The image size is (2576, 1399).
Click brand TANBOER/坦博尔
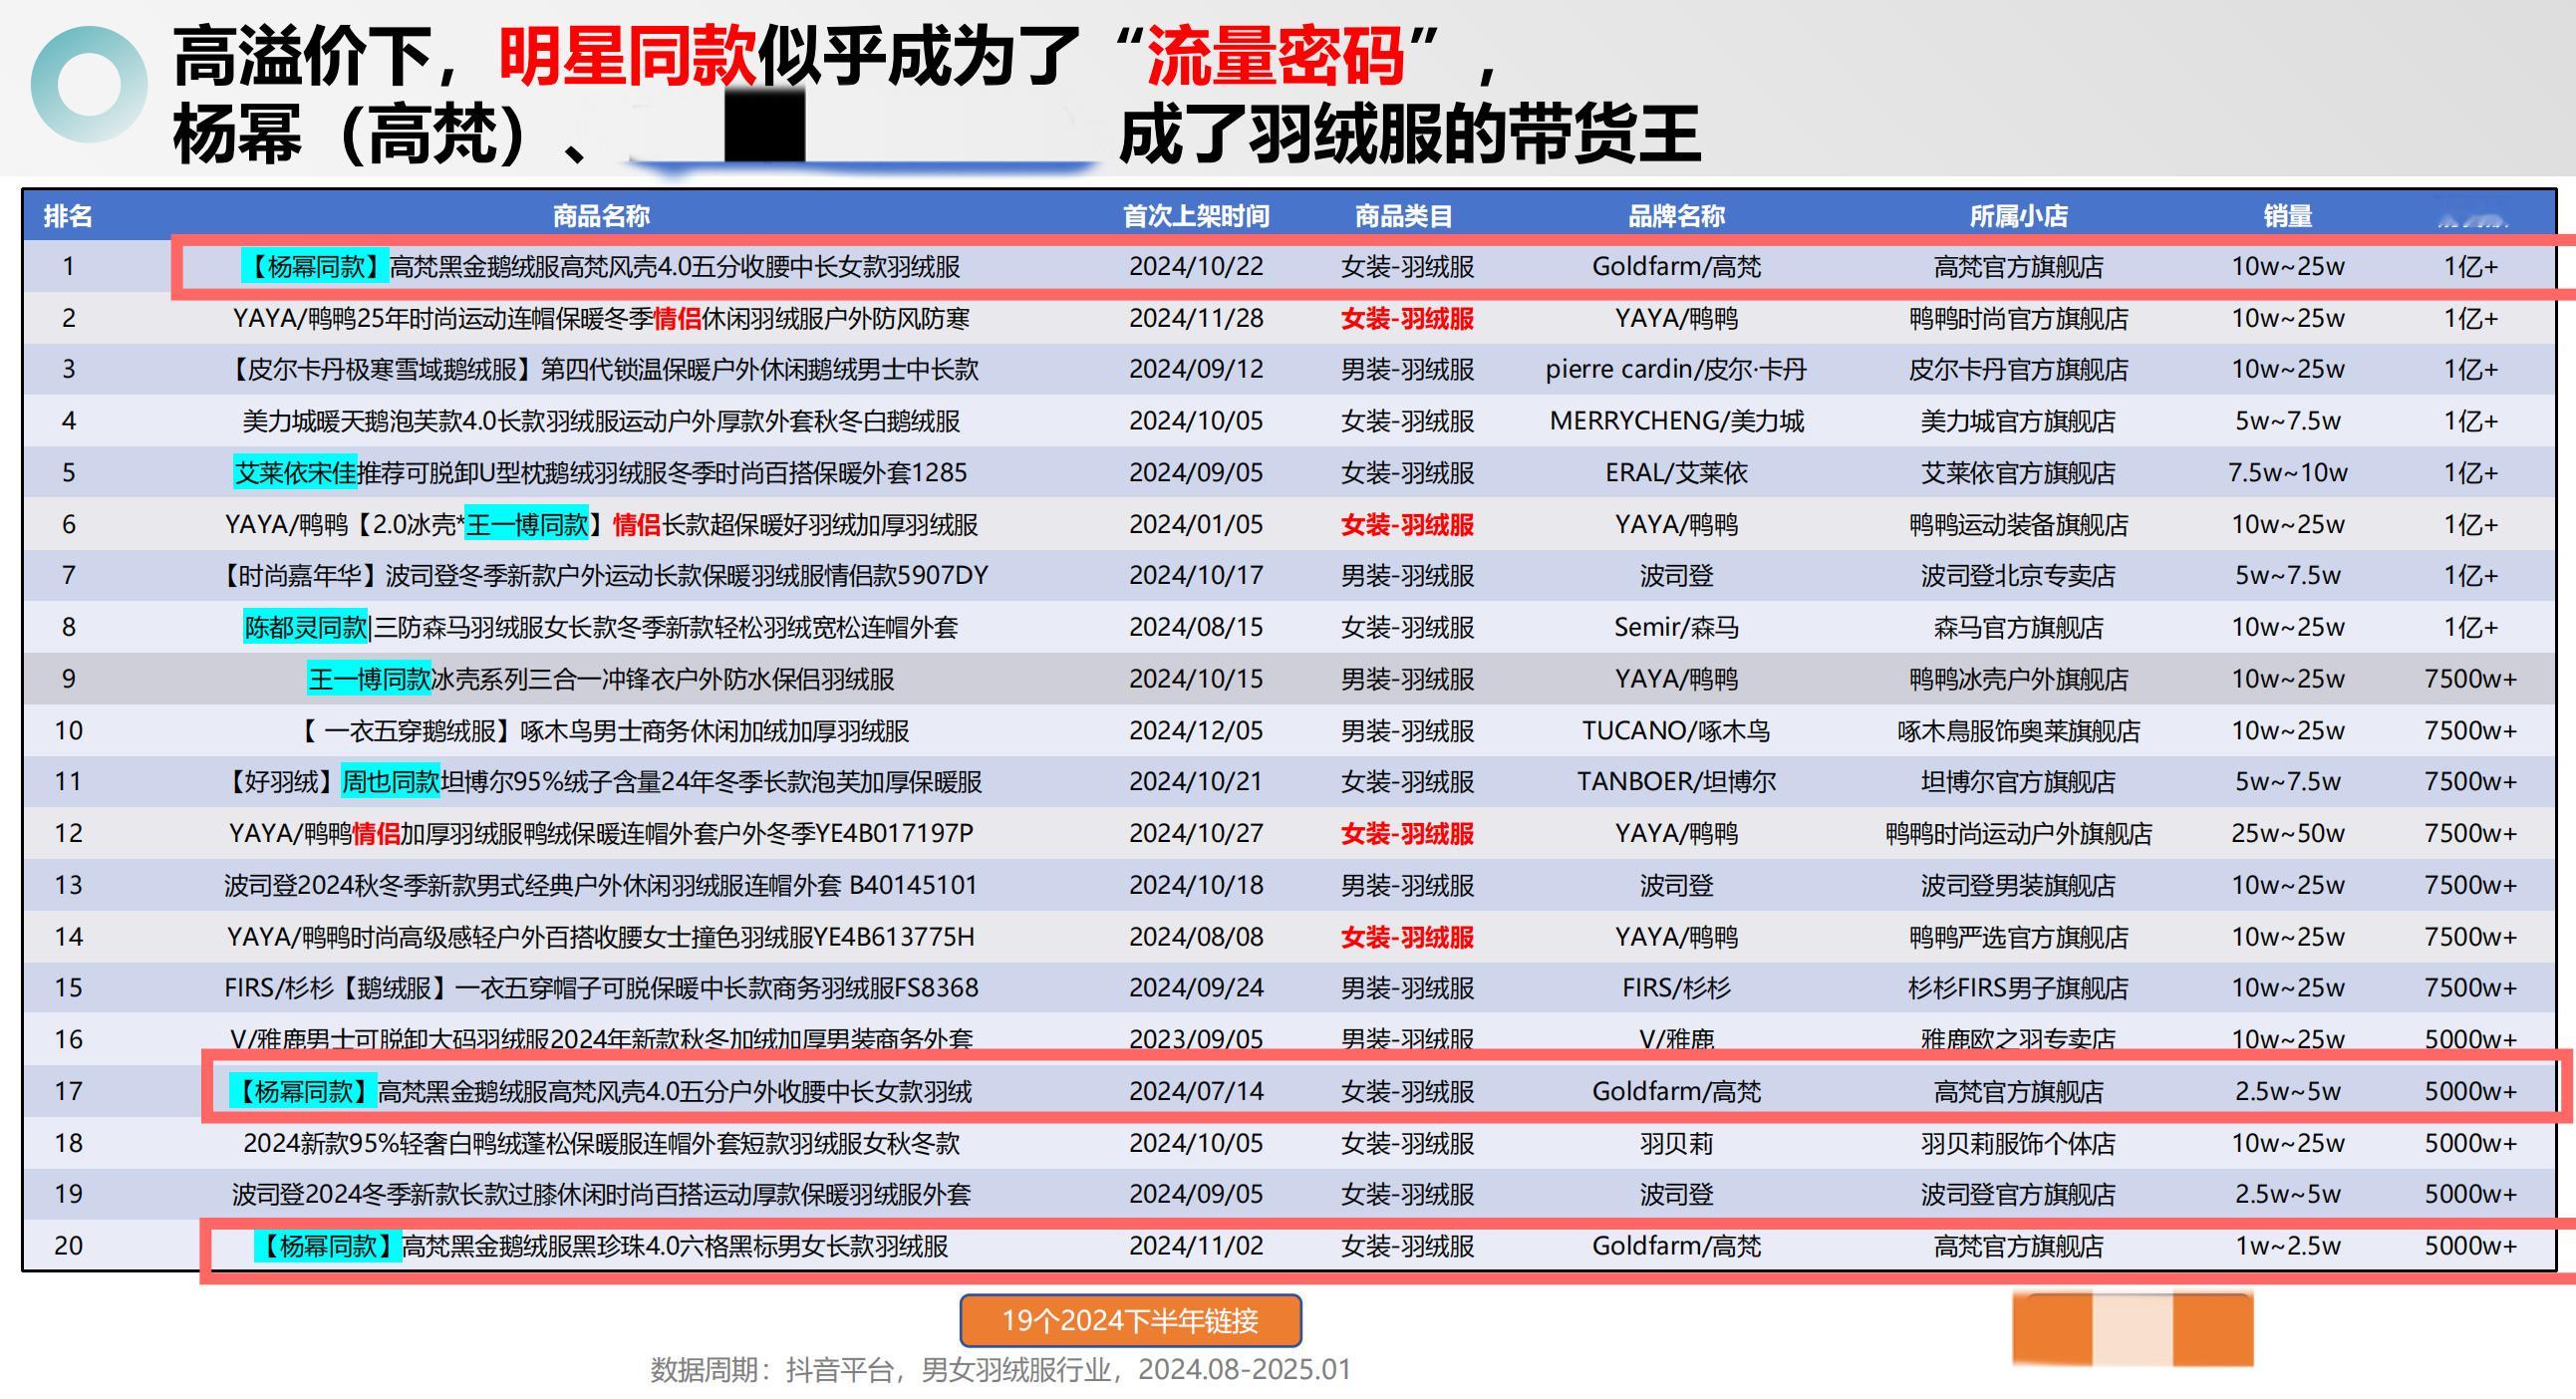point(1676,782)
